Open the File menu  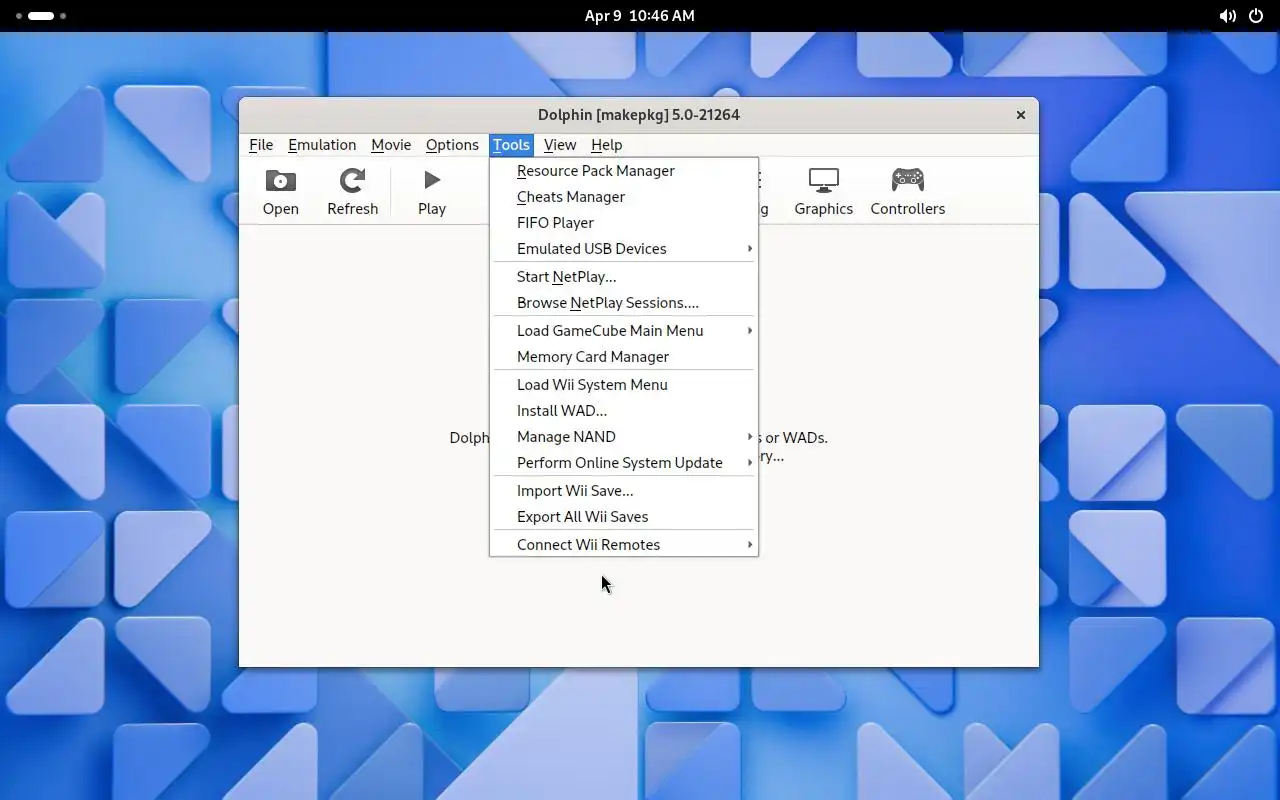pos(261,145)
